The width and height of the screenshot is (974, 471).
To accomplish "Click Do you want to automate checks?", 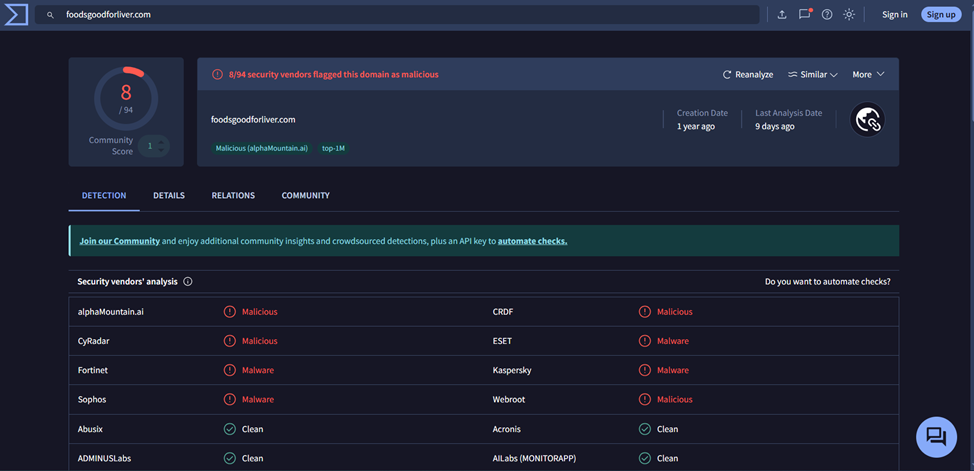I will [x=827, y=281].
